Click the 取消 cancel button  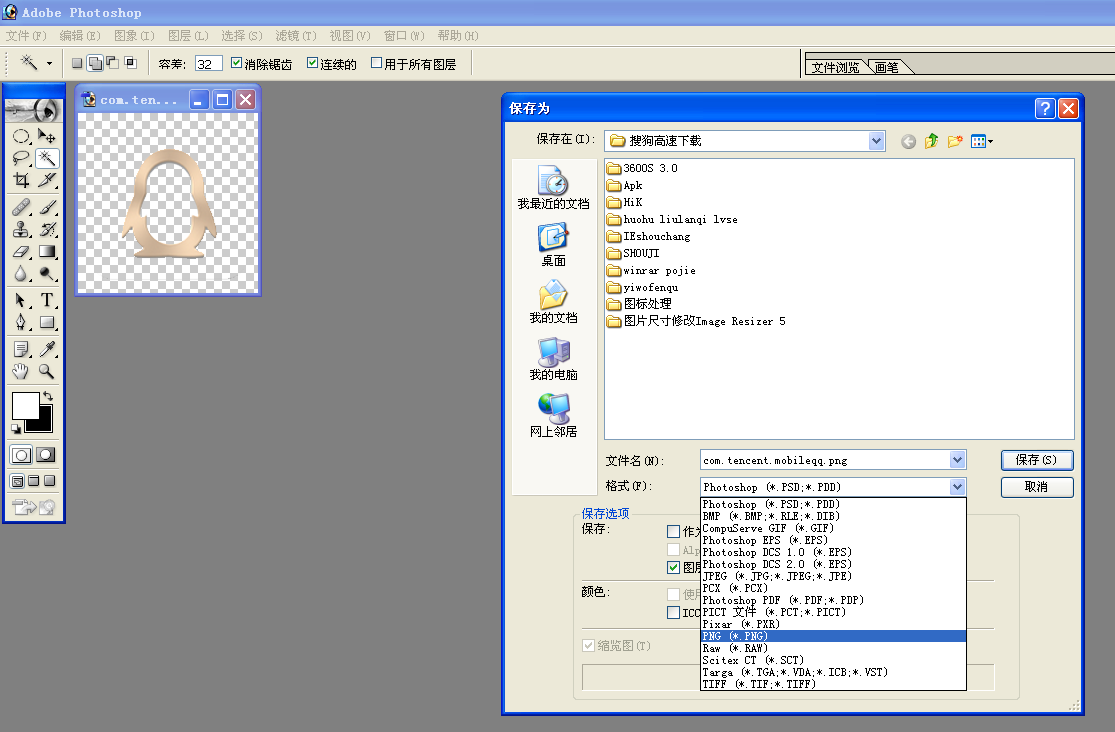(x=1037, y=487)
